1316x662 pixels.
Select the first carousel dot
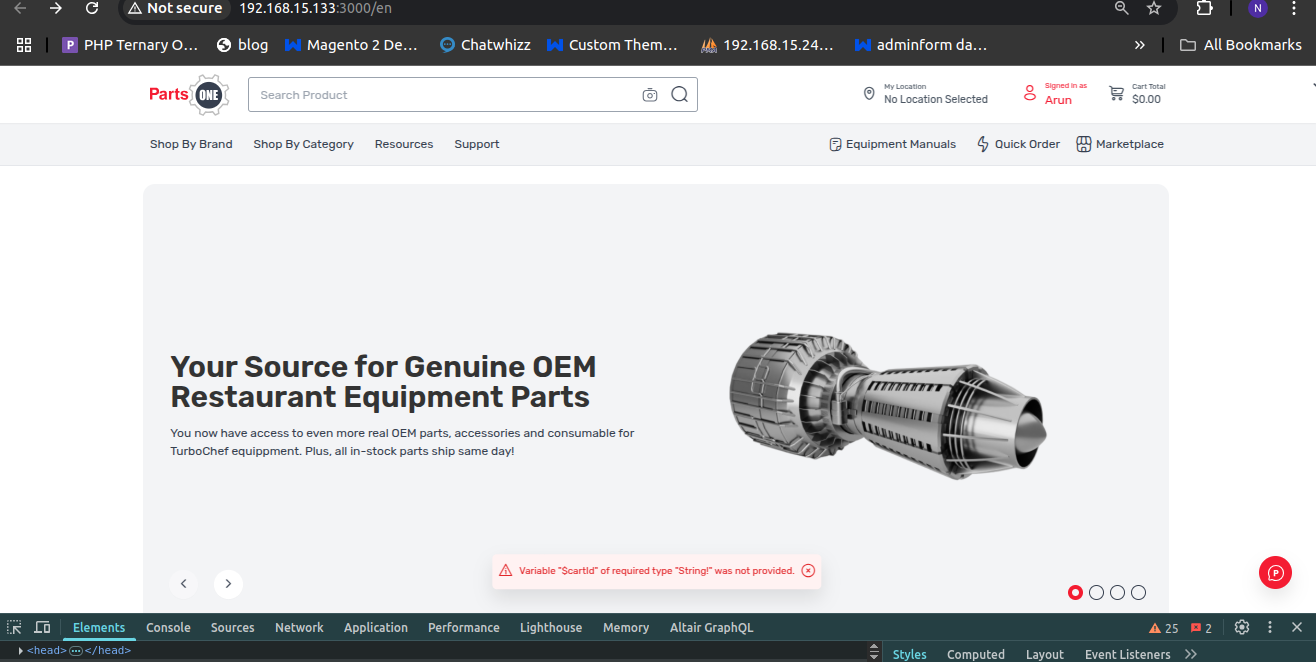pos(1075,592)
